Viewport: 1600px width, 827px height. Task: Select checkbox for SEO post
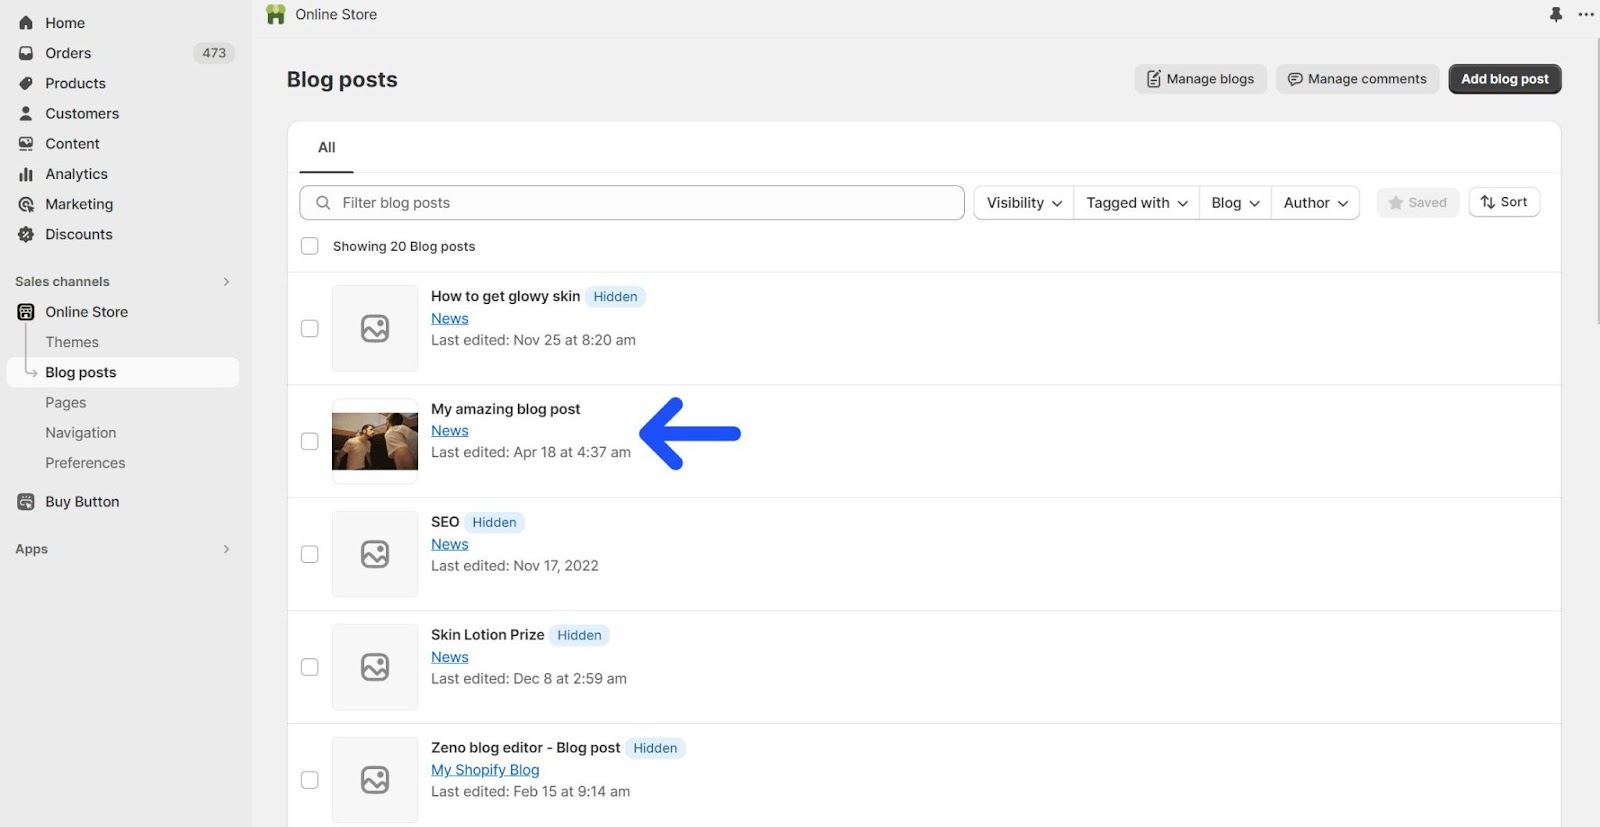pos(310,554)
